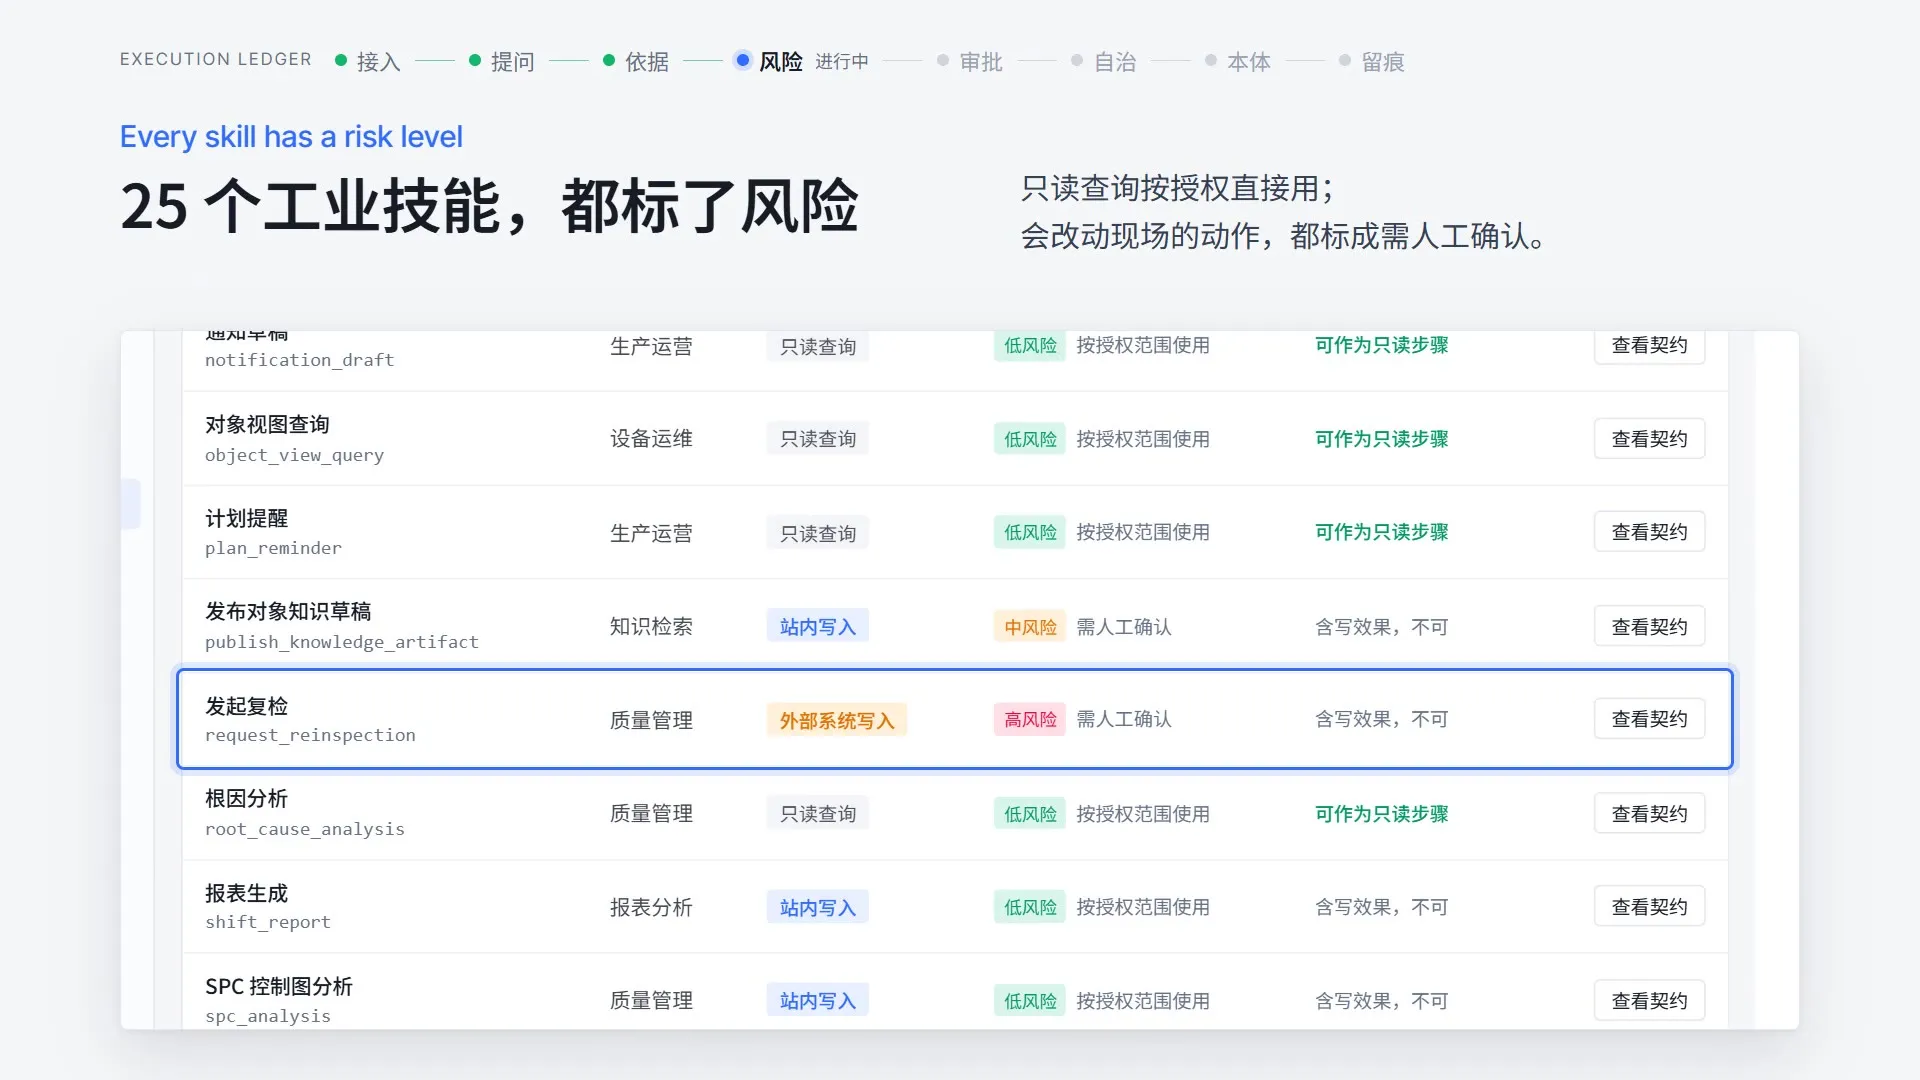Click the 对象视图查询 skill name
1920x1080 pixels.
[267, 425]
